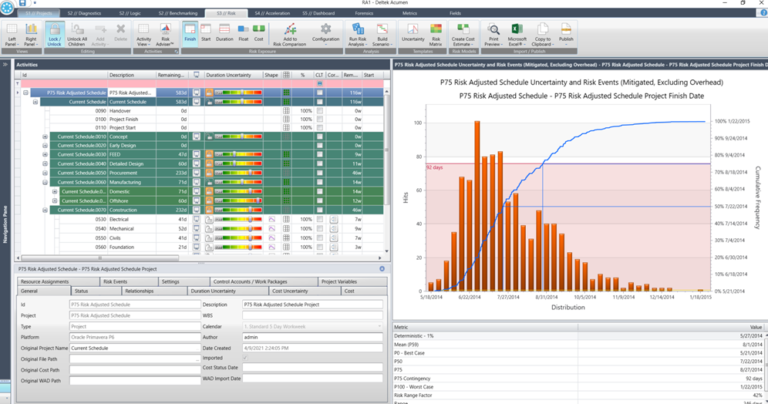Toggle CLT checkbox for Project Finish row
This screenshot has height=404, width=768.
(319, 119)
